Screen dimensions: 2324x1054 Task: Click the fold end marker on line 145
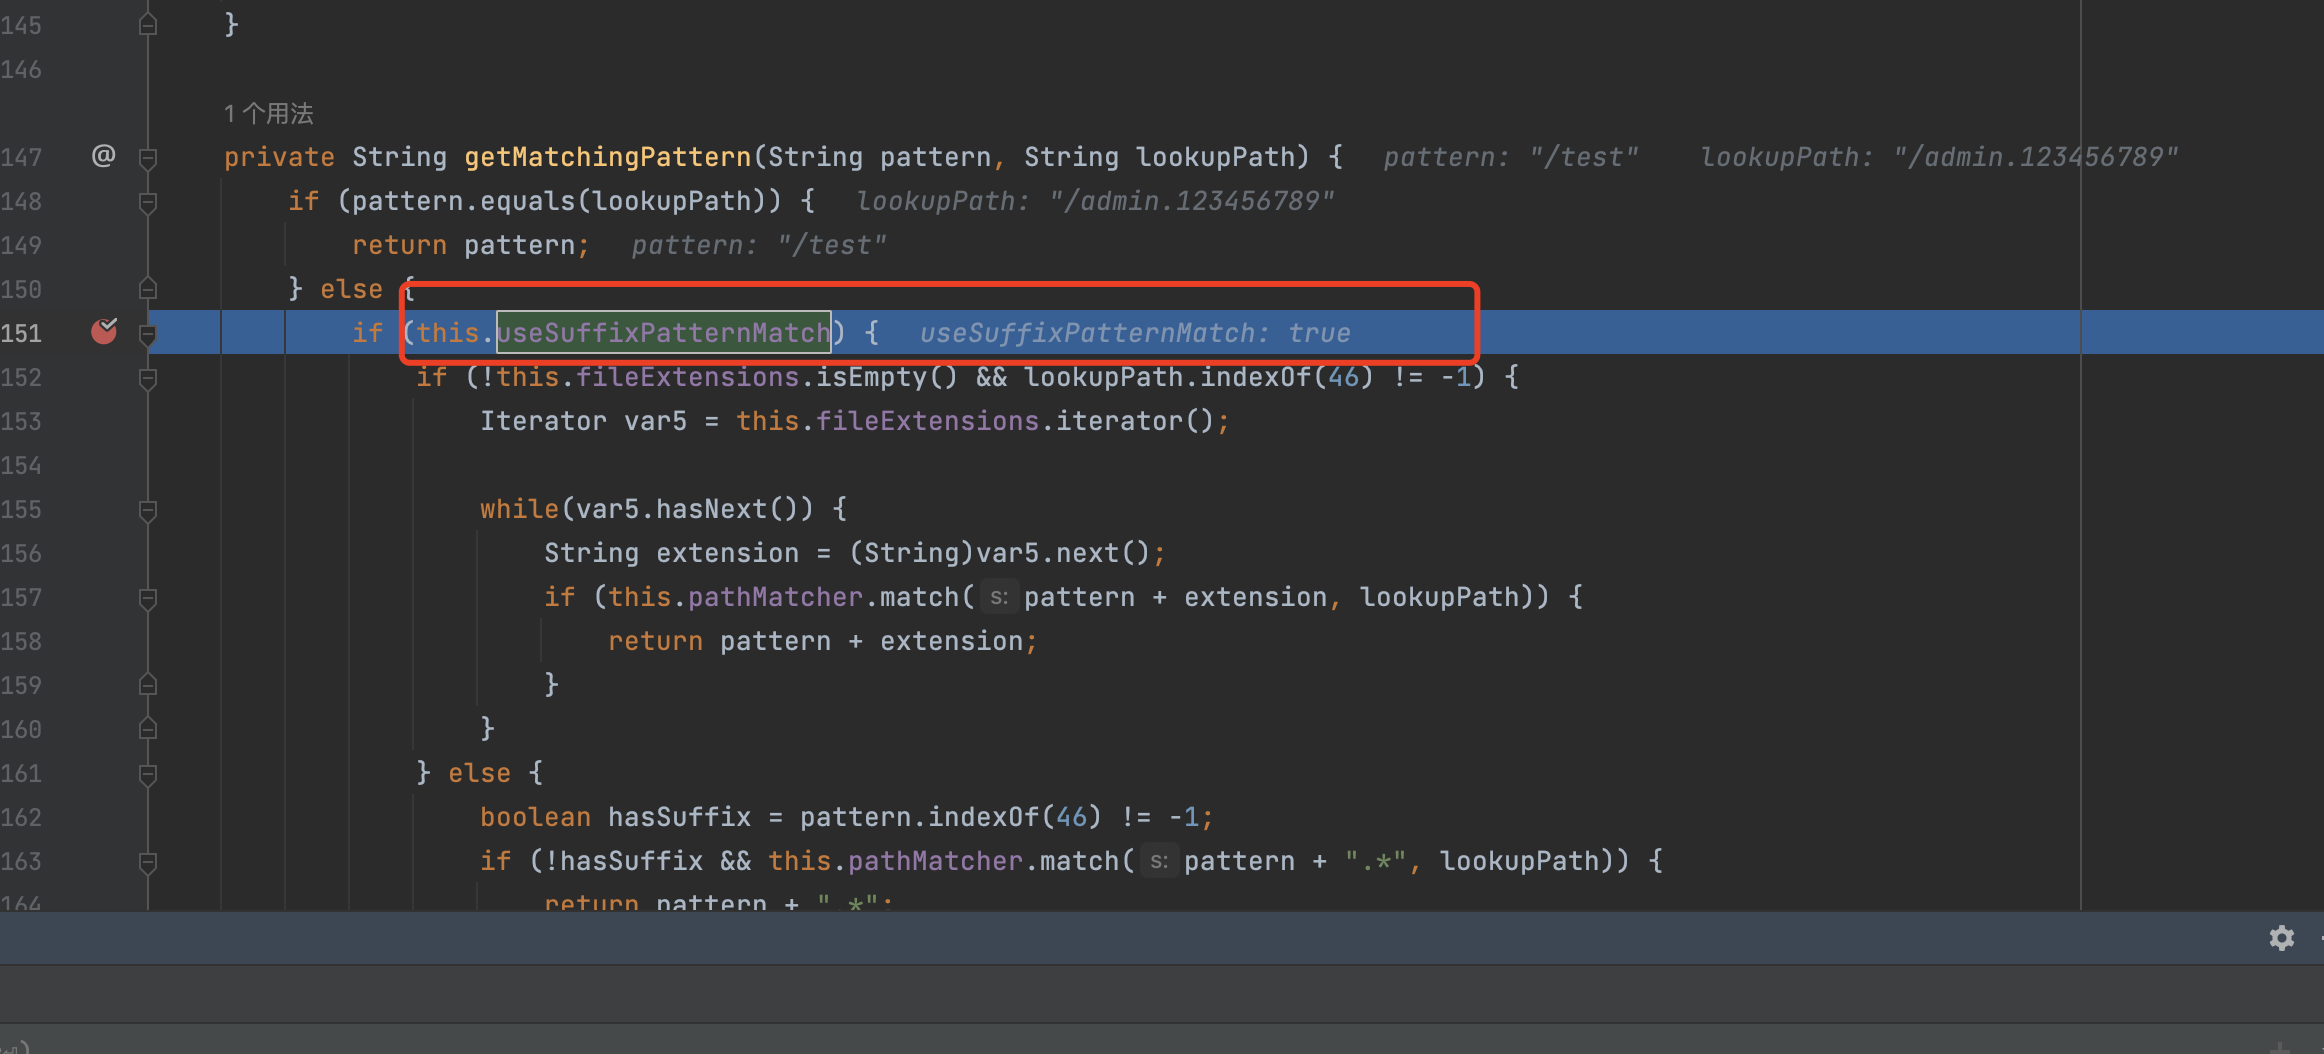(x=148, y=25)
